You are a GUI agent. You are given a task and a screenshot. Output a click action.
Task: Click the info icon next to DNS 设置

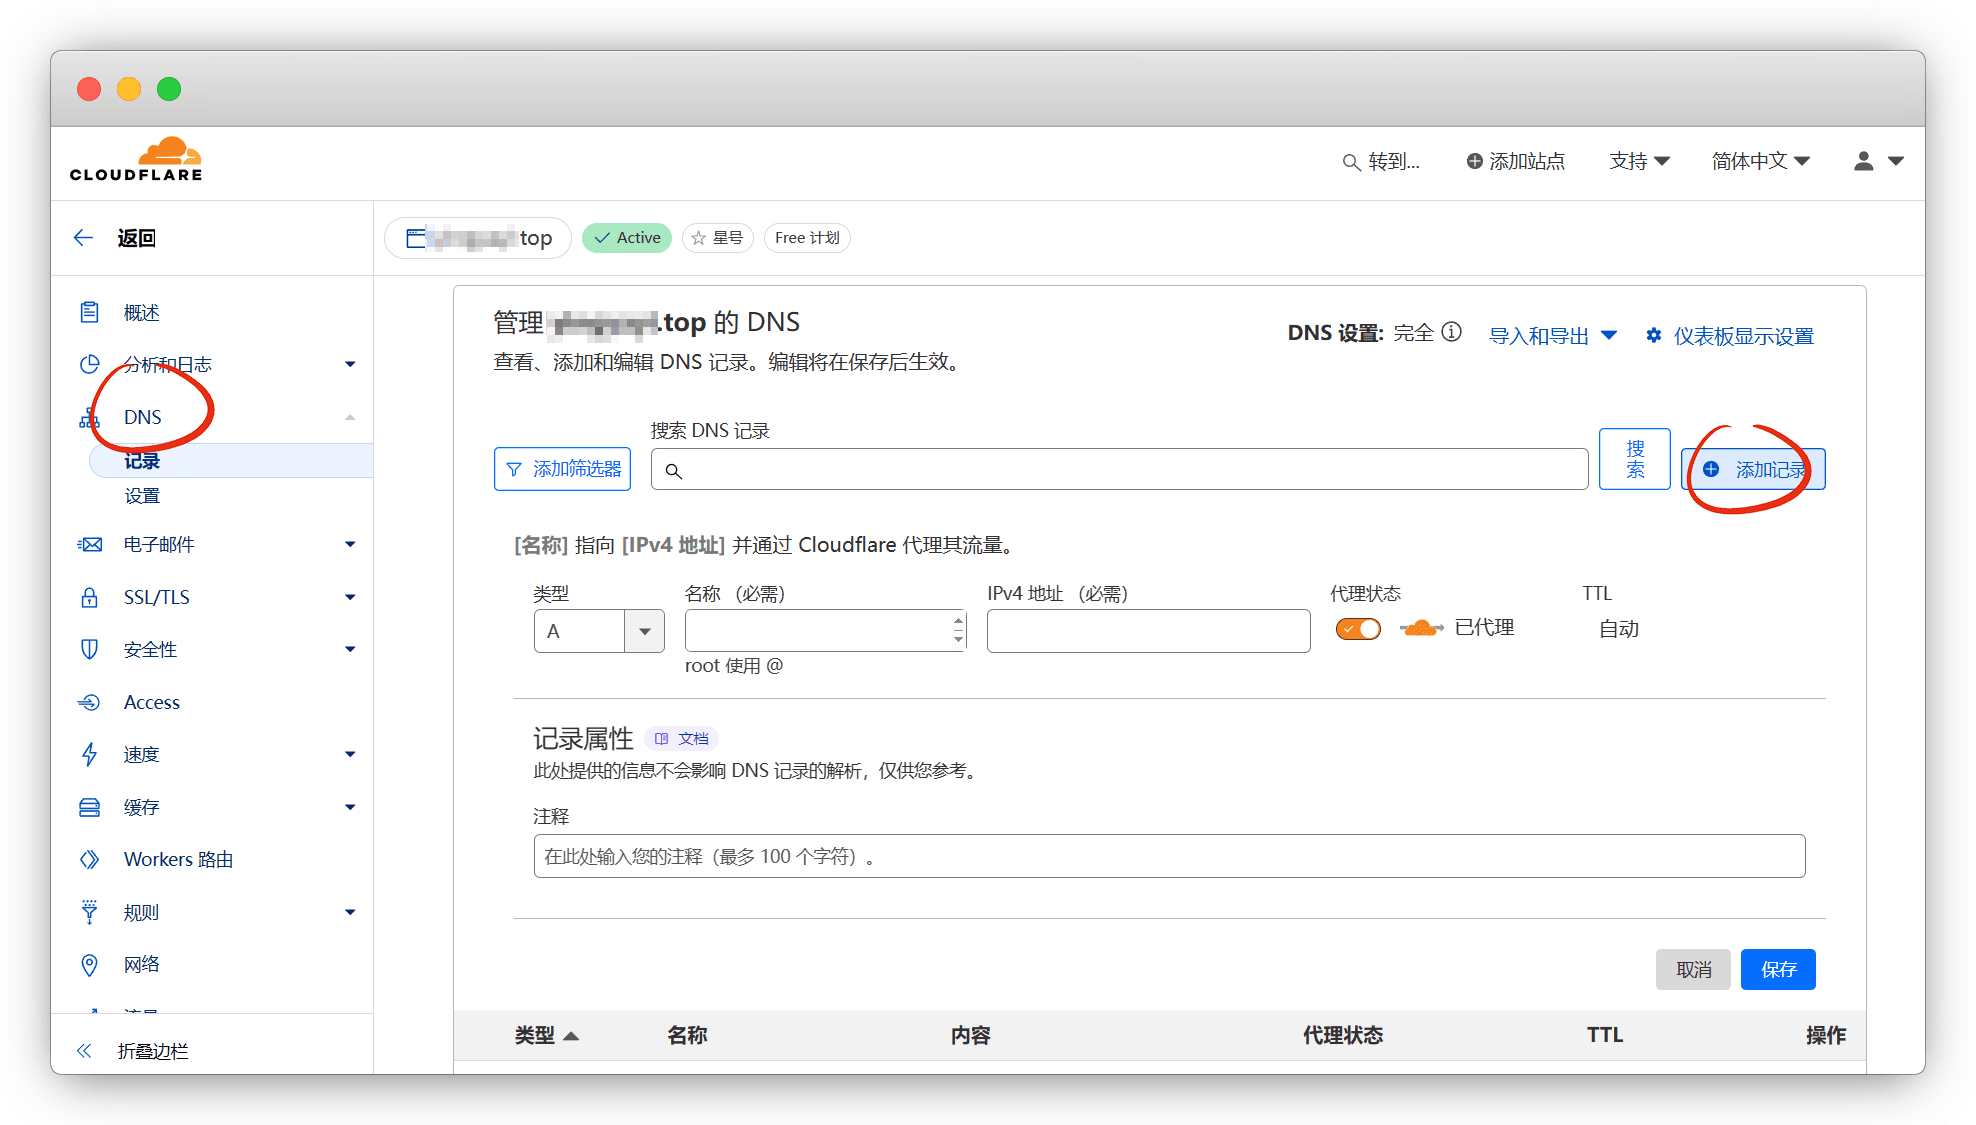[1452, 332]
